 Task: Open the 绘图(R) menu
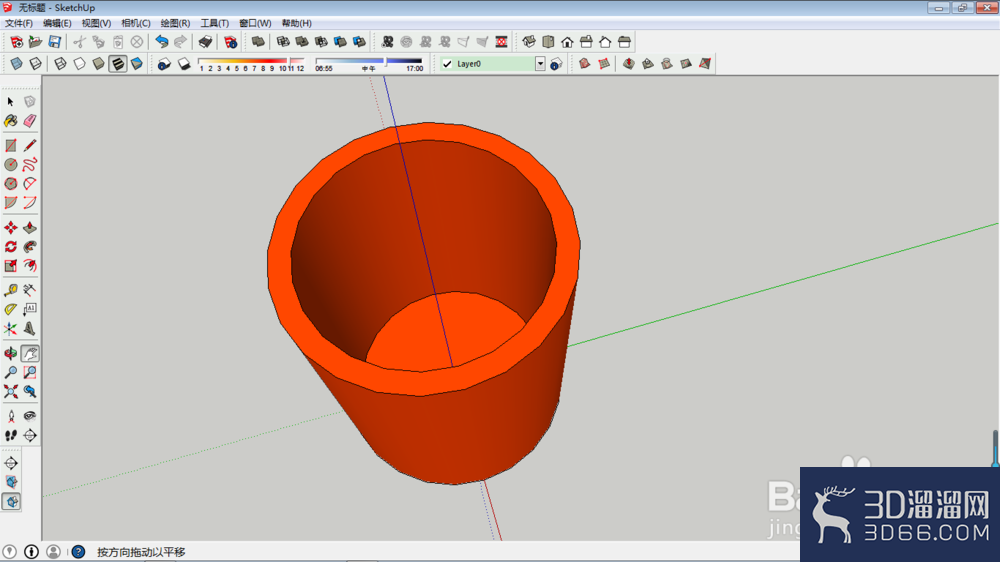175,23
